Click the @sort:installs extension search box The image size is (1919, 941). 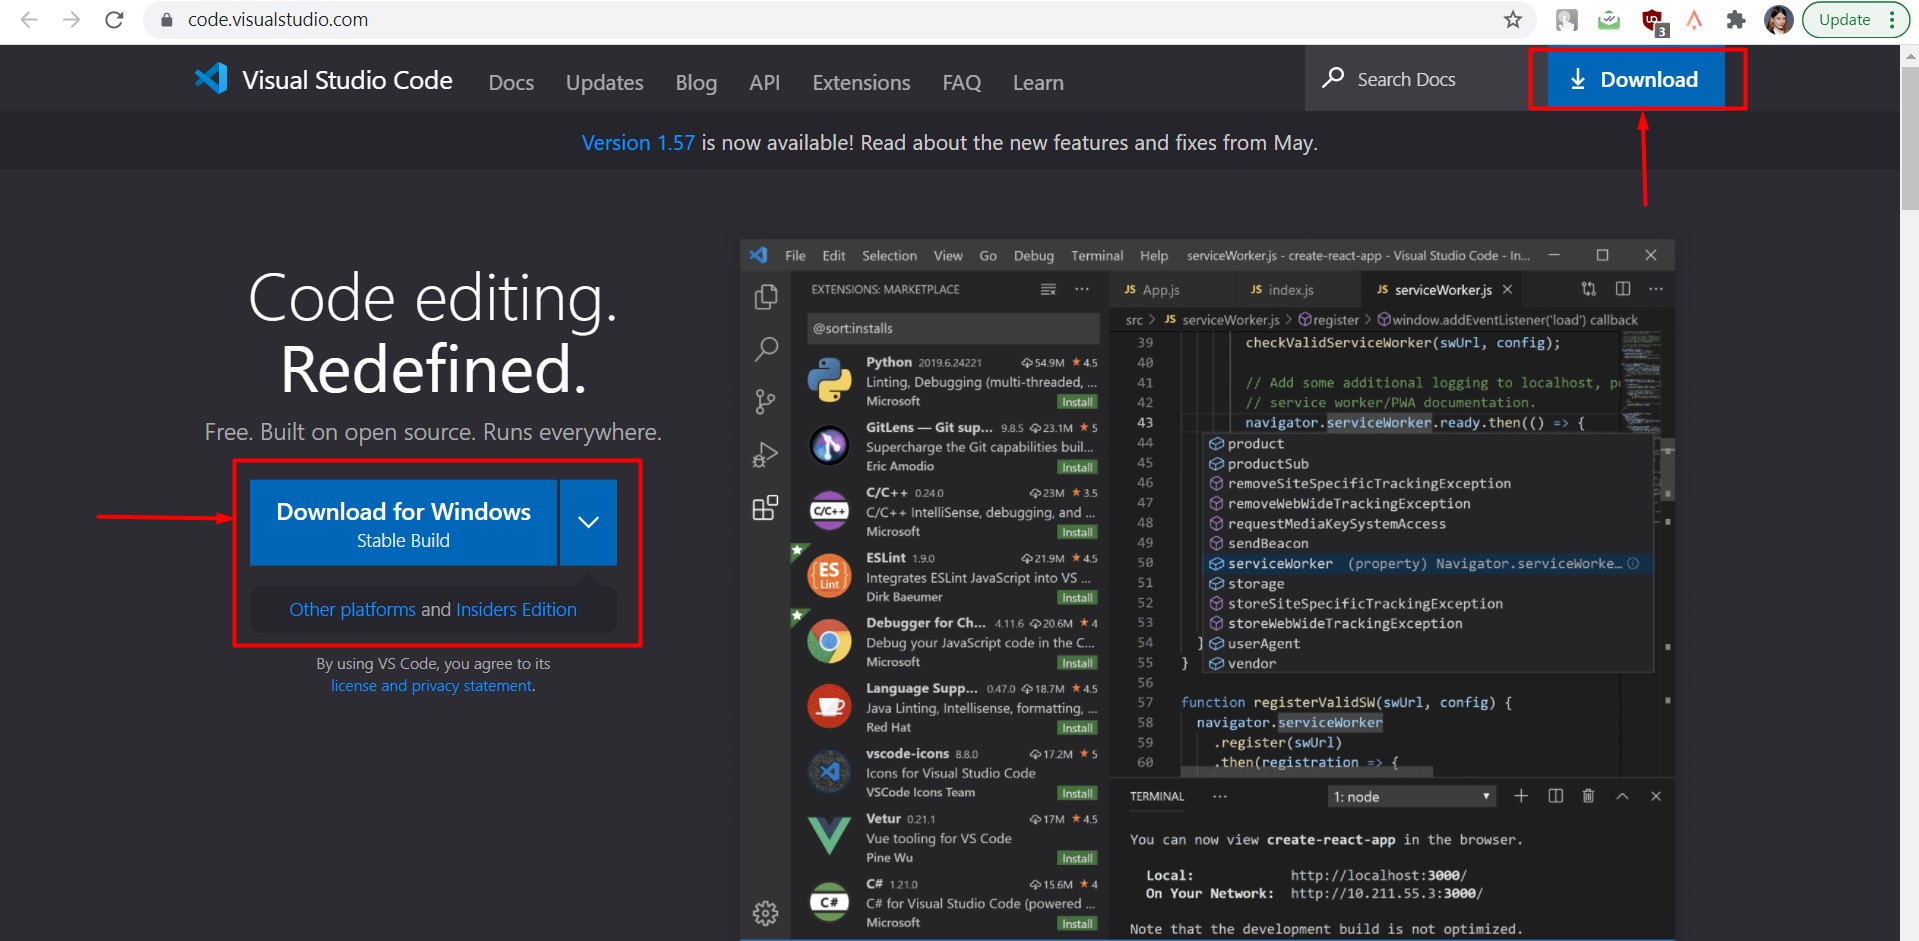point(952,328)
